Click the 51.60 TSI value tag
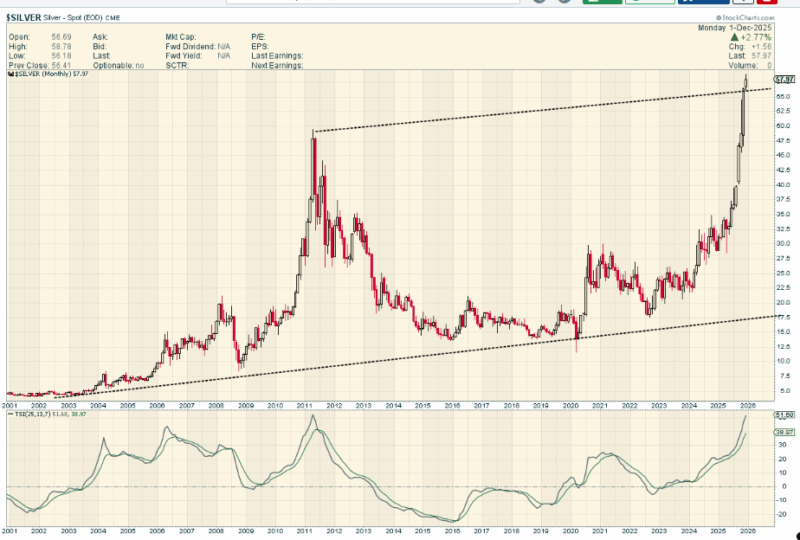Screen dimensions: 800x540 pyautogui.click(x=784, y=414)
